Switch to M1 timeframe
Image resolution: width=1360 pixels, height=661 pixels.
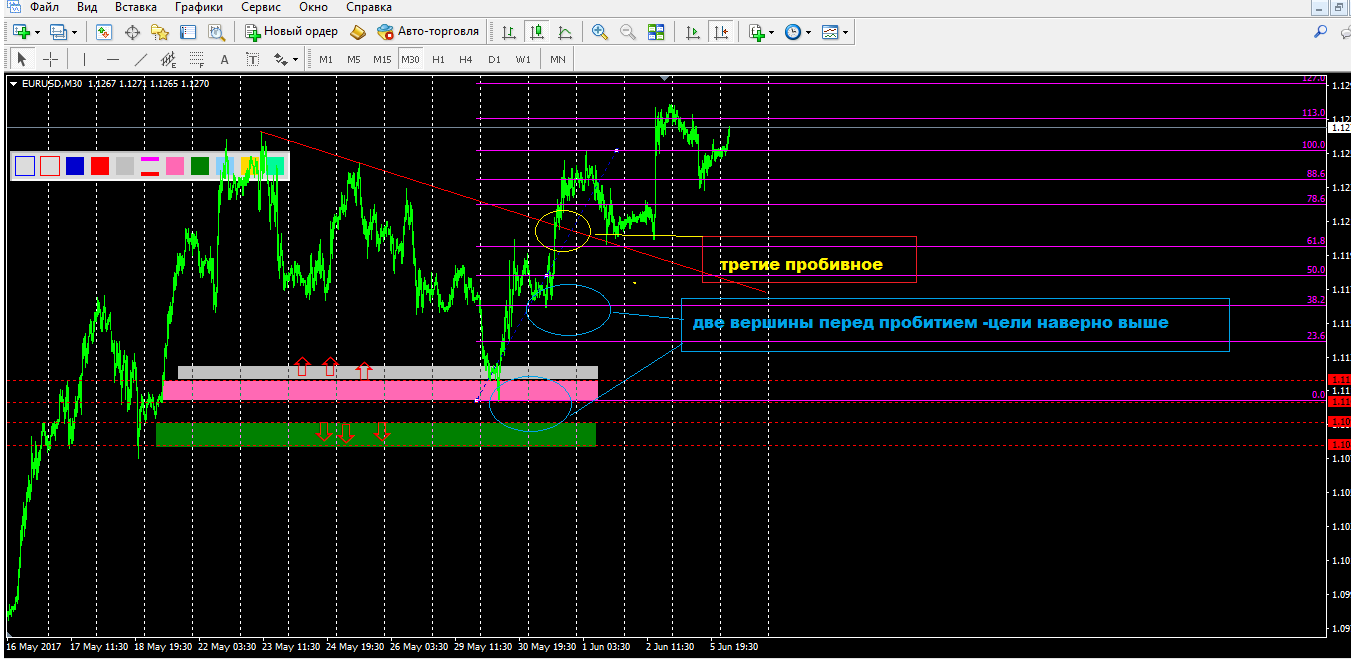pos(326,59)
